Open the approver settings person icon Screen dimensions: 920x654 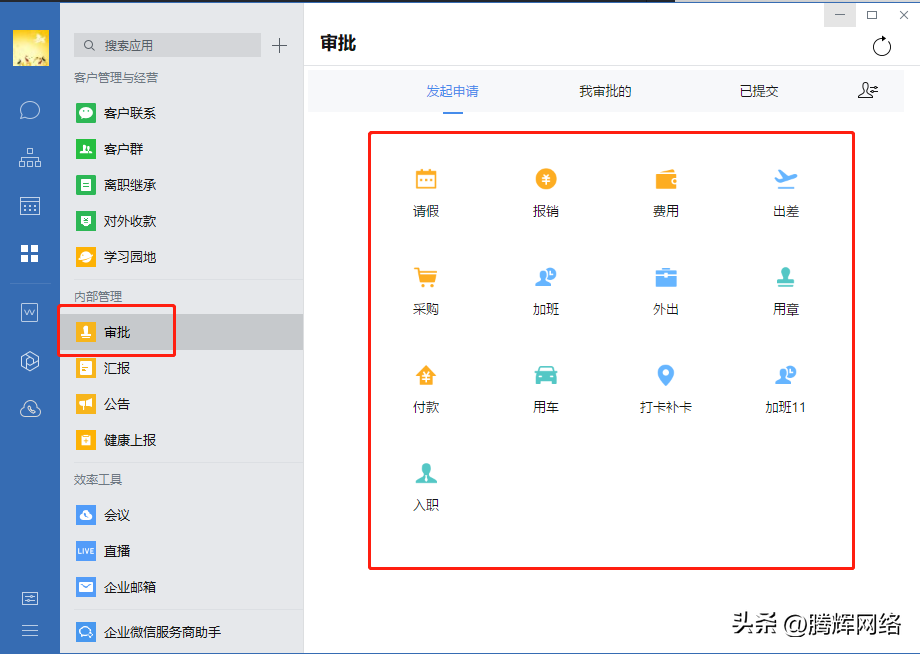(868, 90)
